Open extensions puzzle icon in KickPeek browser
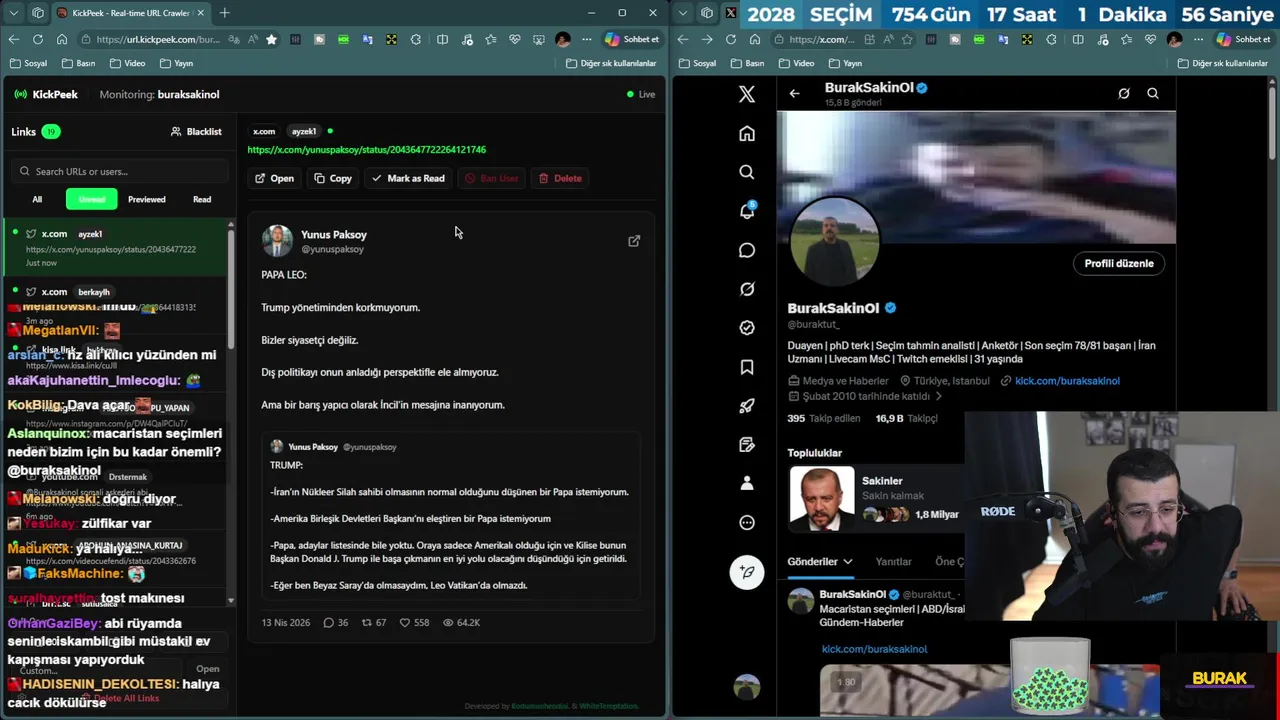This screenshot has width=1280, height=720. pos(414,39)
